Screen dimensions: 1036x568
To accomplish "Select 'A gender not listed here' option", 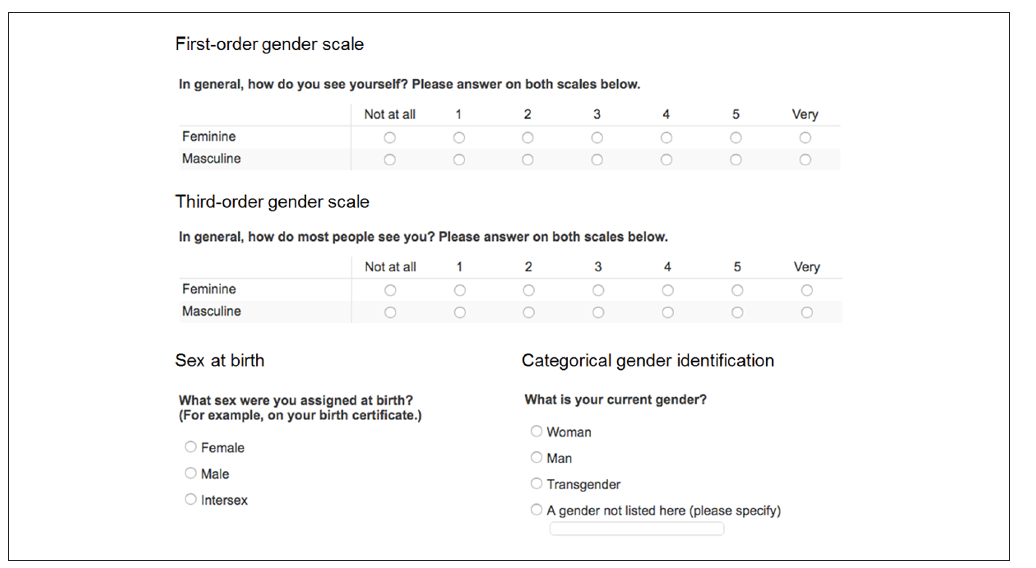I will [x=537, y=510].
